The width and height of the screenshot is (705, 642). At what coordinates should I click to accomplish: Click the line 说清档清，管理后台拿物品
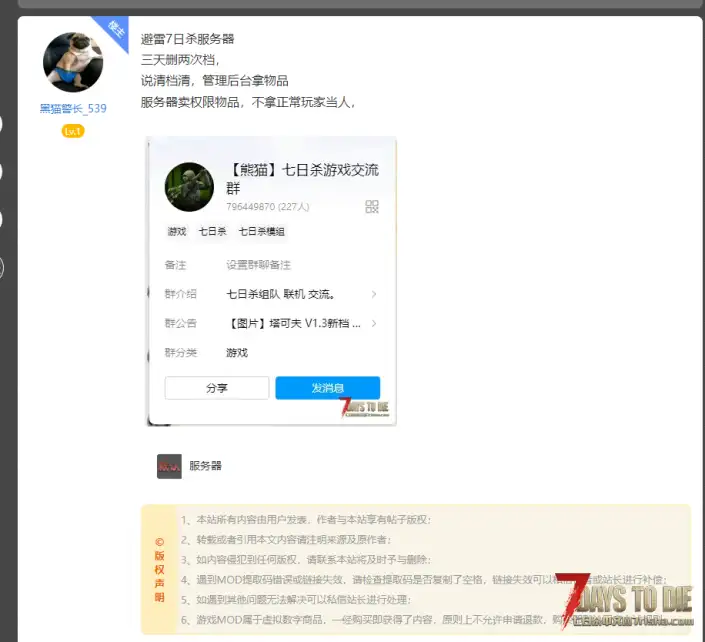214,81
